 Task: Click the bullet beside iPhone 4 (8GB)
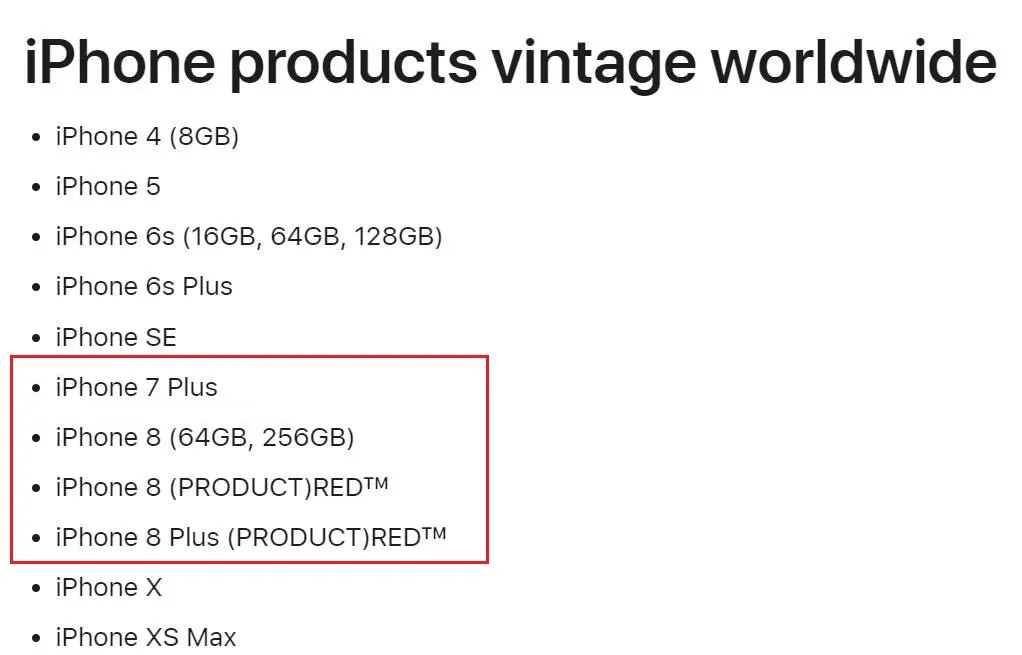36,138
